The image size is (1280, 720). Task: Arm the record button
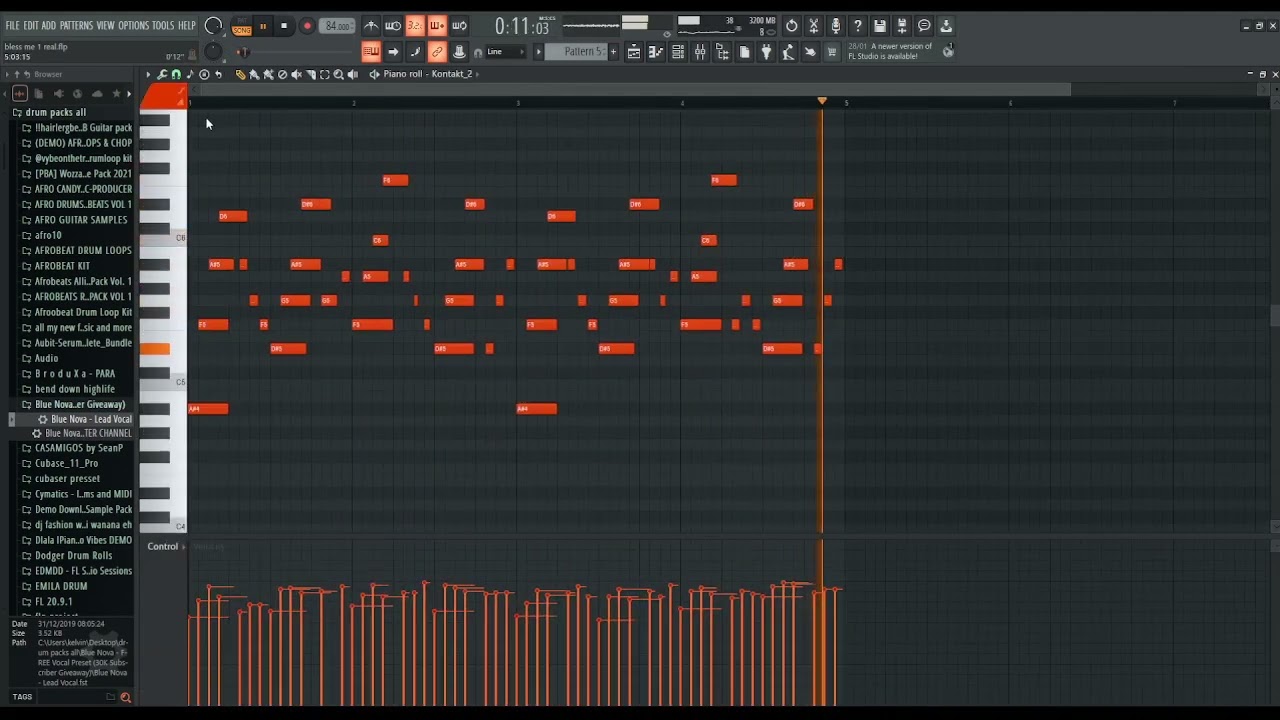coord(307,26)
